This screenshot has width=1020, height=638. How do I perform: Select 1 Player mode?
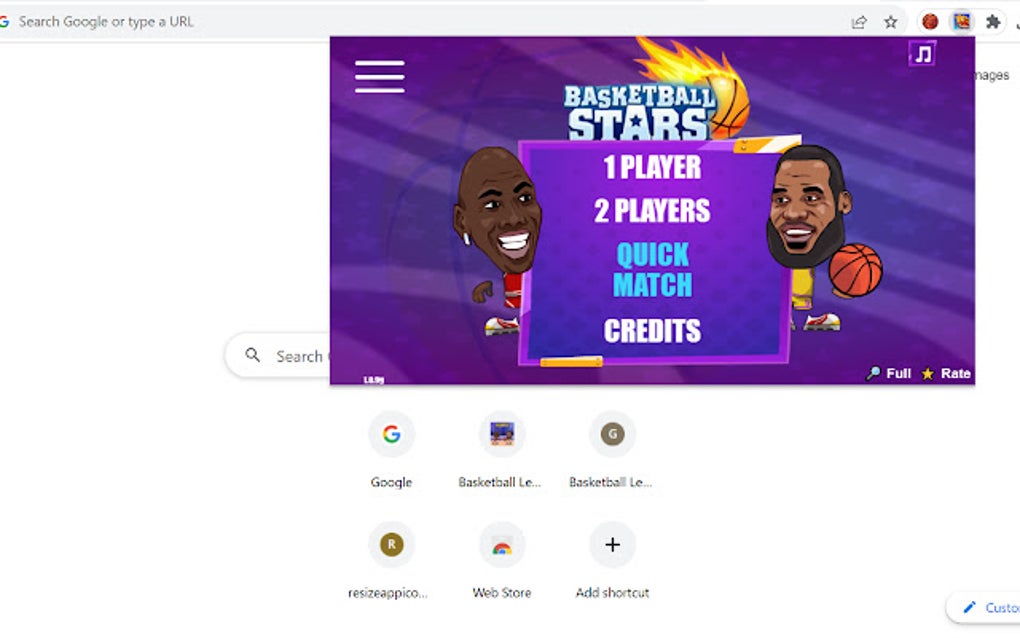652,167
